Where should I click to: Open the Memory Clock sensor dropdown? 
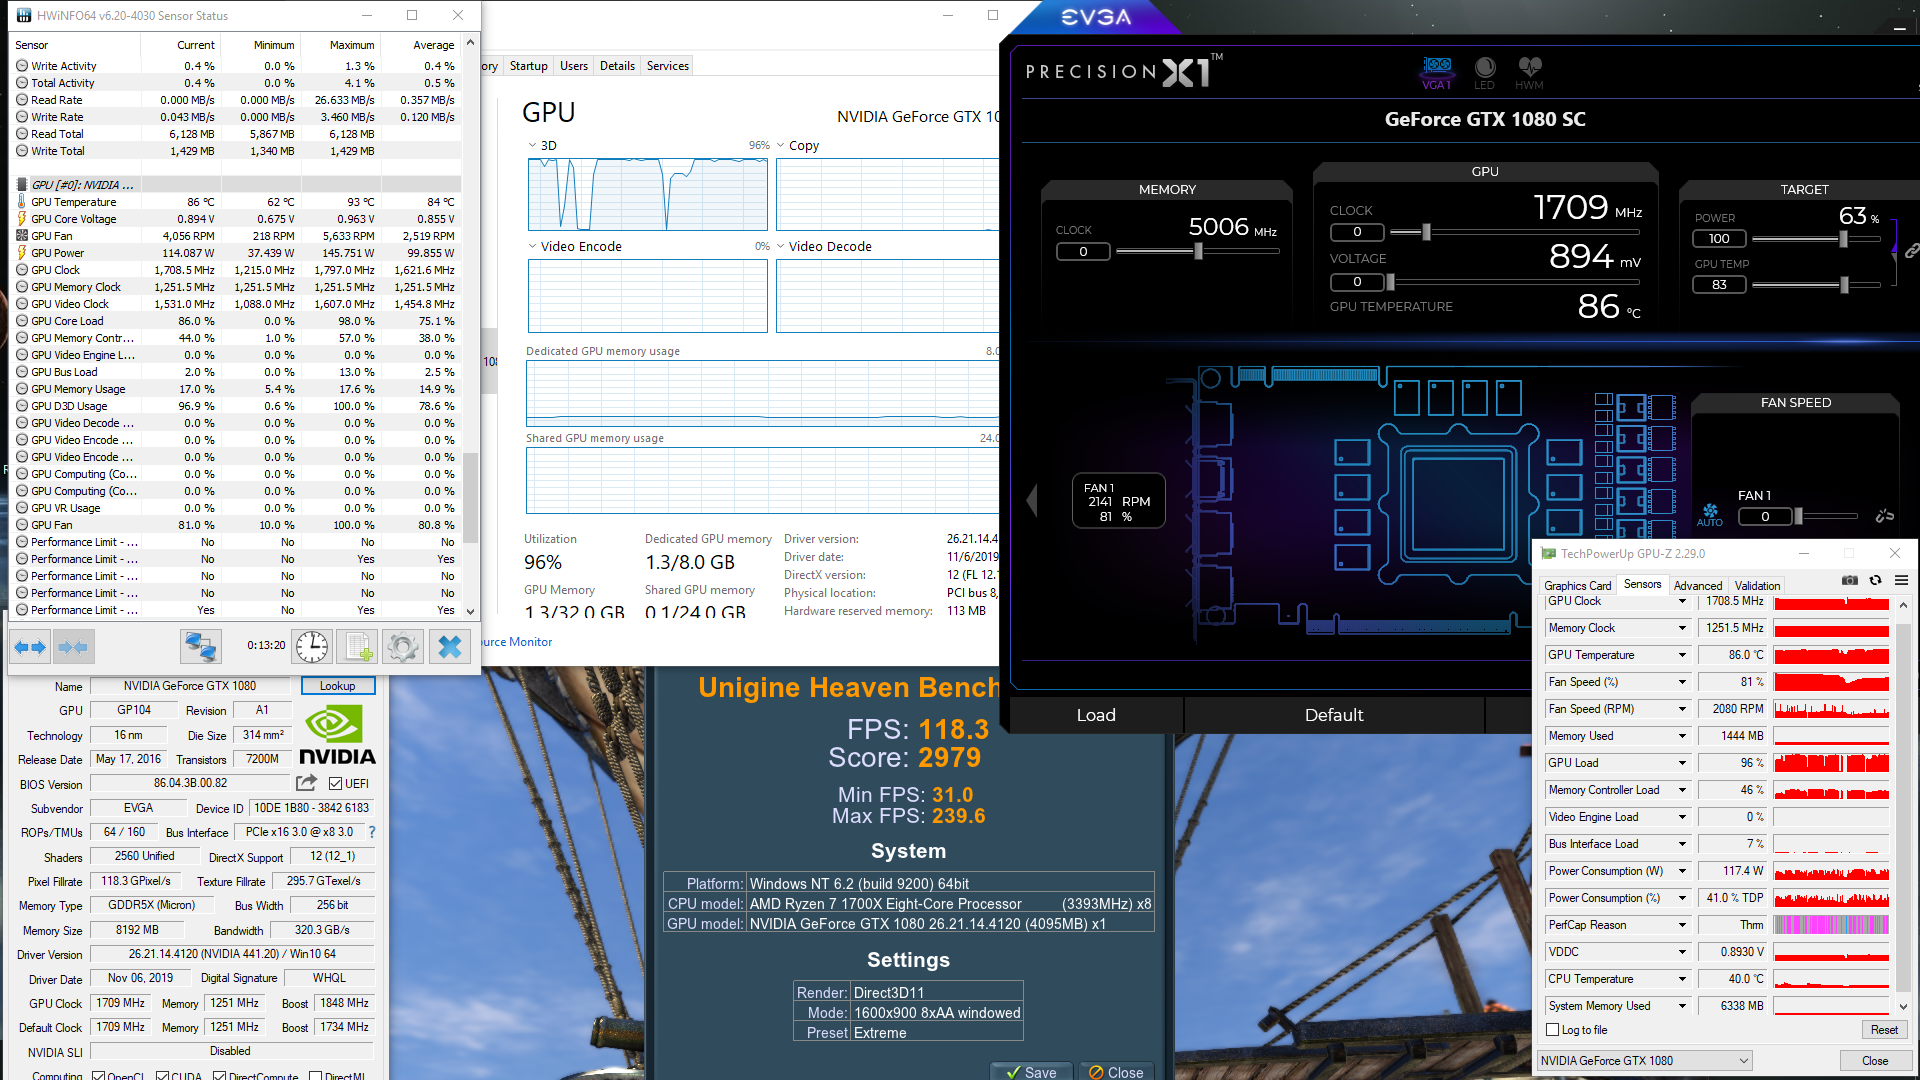point(1682,628)
